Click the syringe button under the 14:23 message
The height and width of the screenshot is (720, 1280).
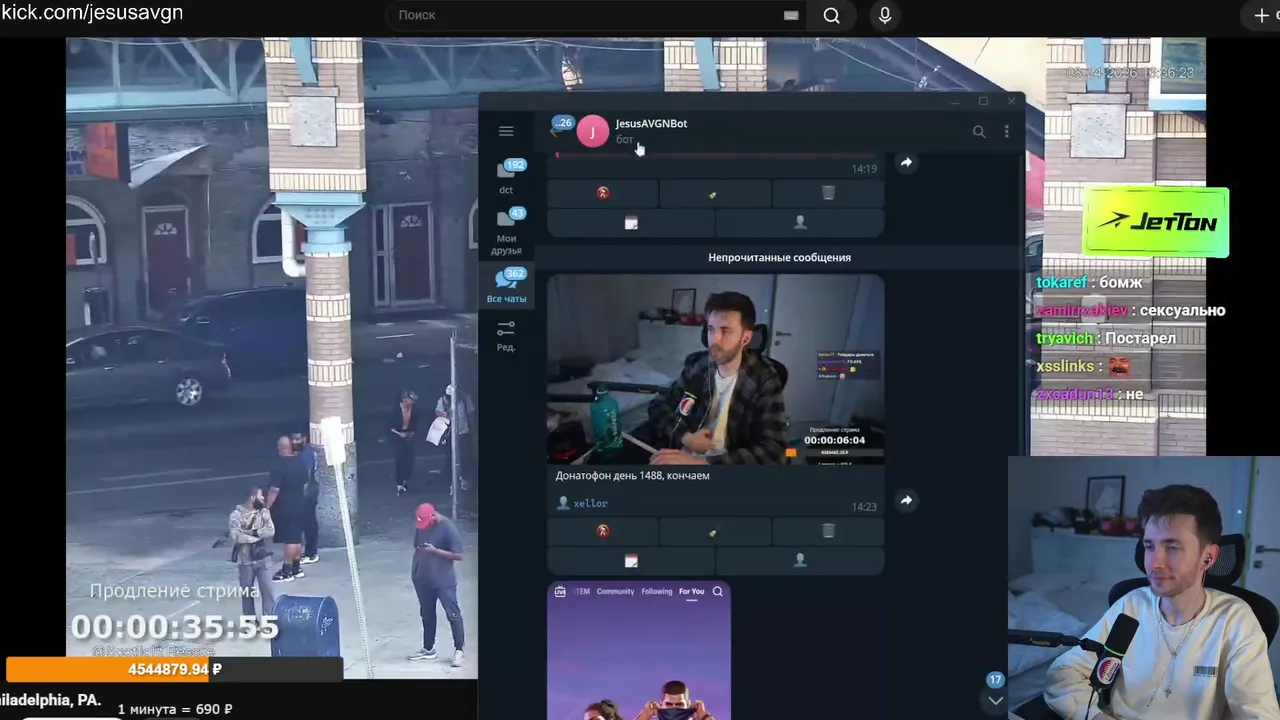pyautogui.click(x=715, y=531)
